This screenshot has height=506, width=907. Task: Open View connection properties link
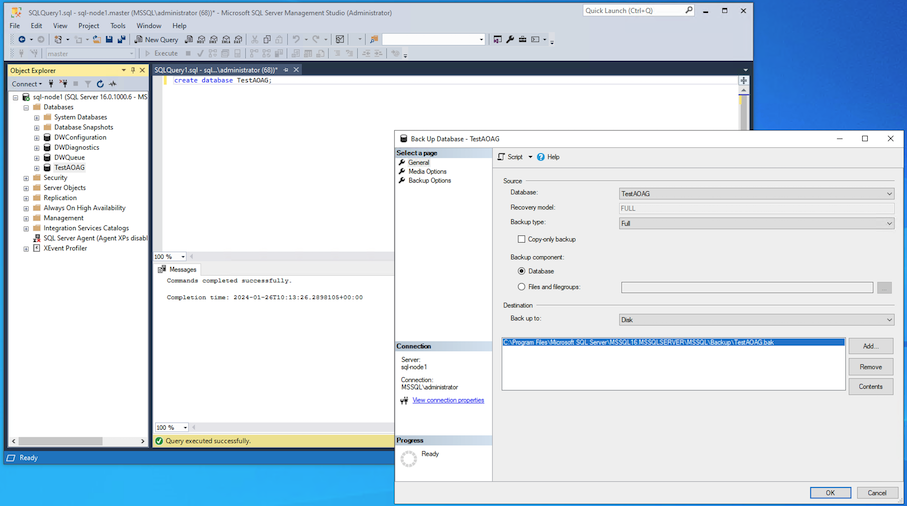pyautogui.click(x=448, y=400)
